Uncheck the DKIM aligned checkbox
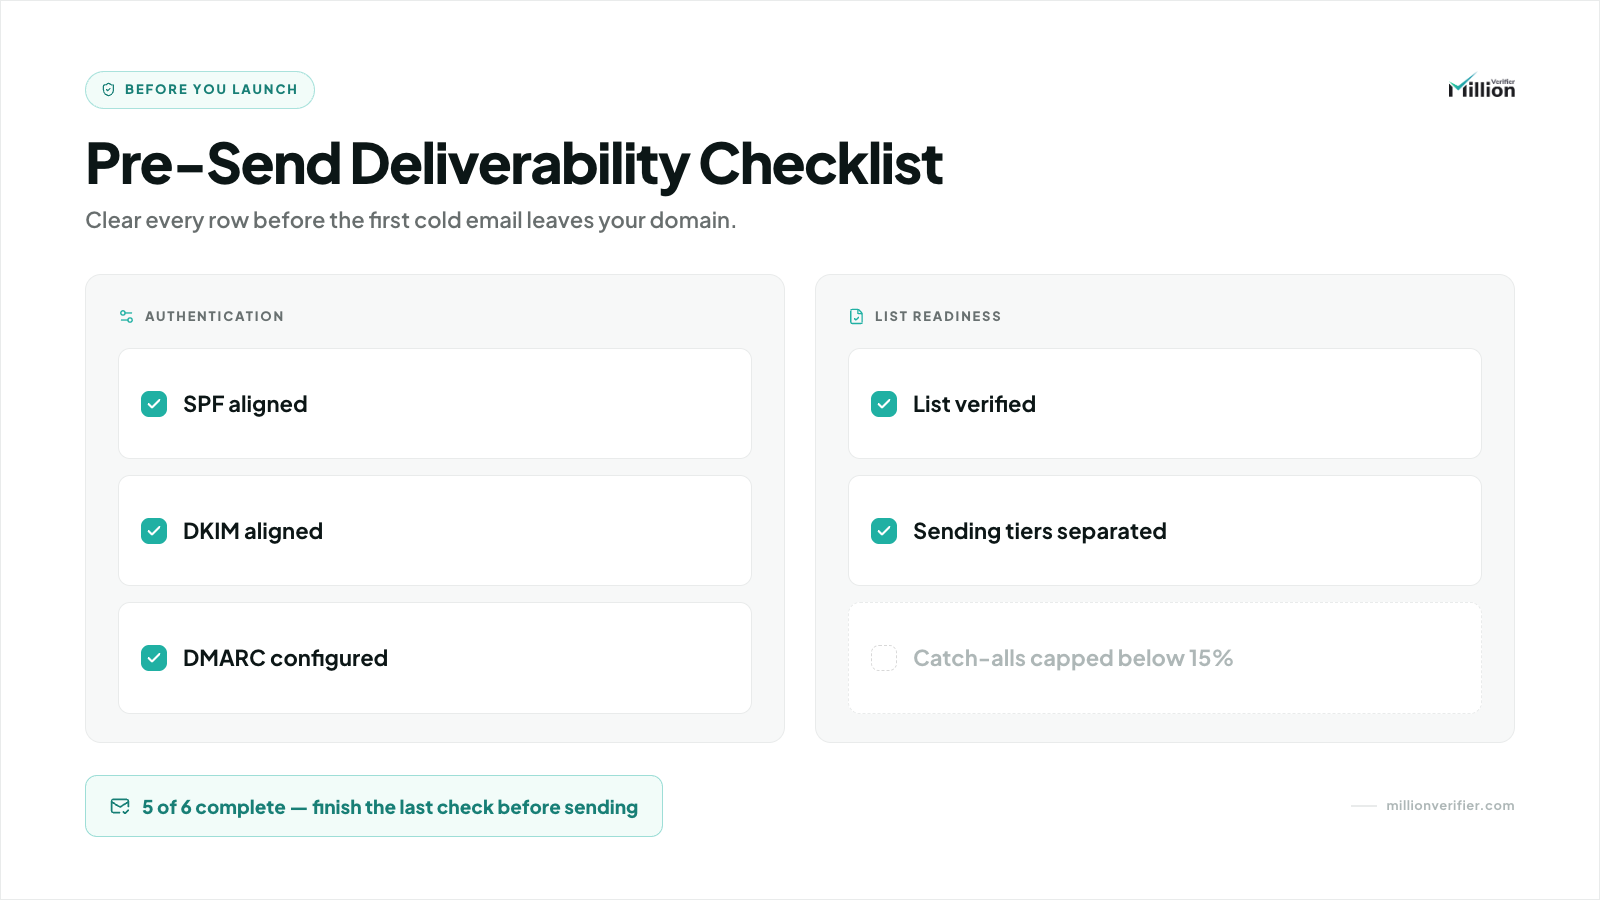 pos(154,531)
